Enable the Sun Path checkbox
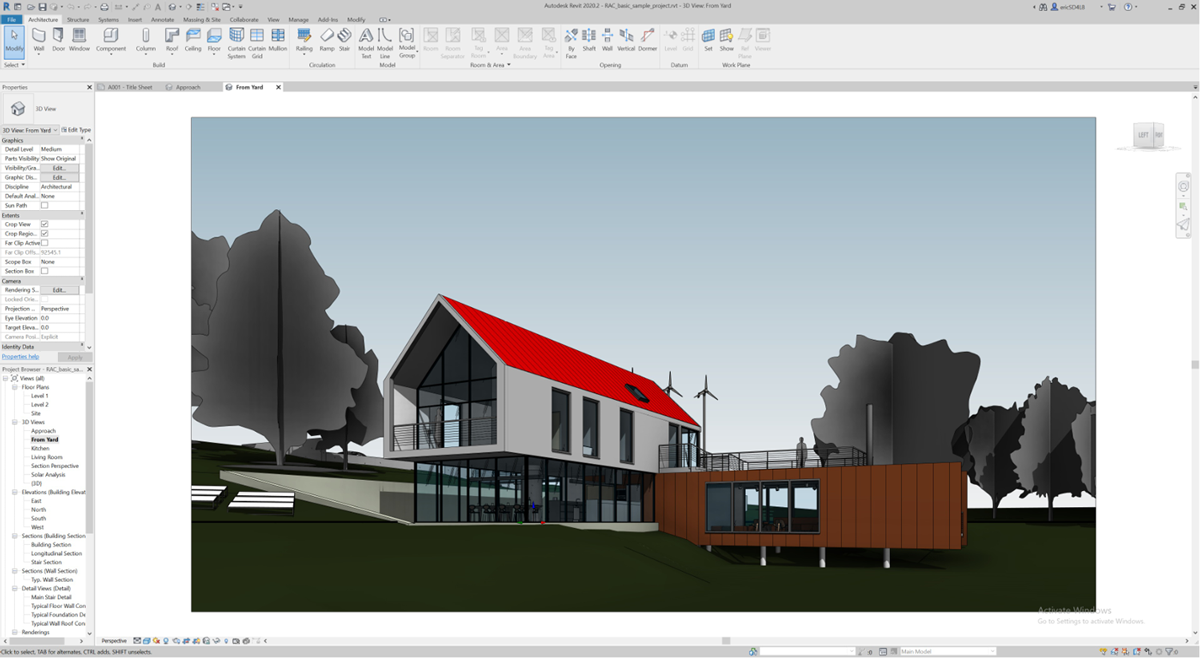1200x658 pixels. (46, 206)
